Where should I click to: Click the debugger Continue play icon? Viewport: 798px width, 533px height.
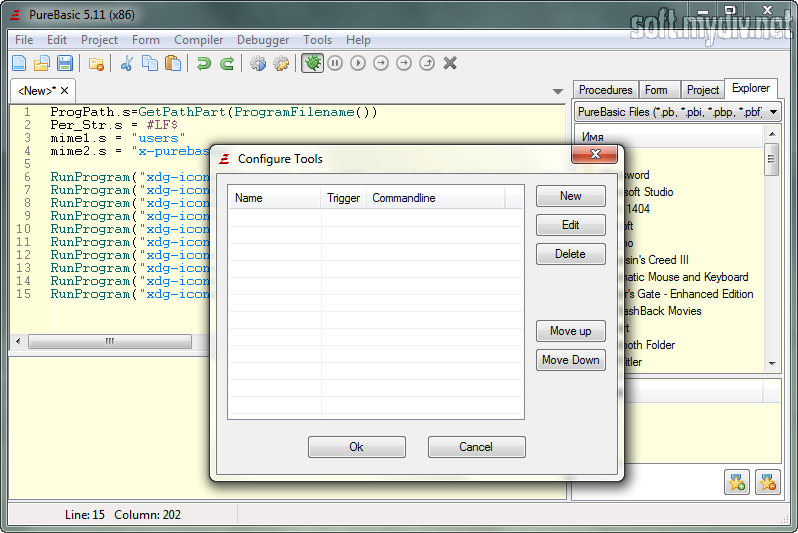pyautogui.click(x=358, y=63)
